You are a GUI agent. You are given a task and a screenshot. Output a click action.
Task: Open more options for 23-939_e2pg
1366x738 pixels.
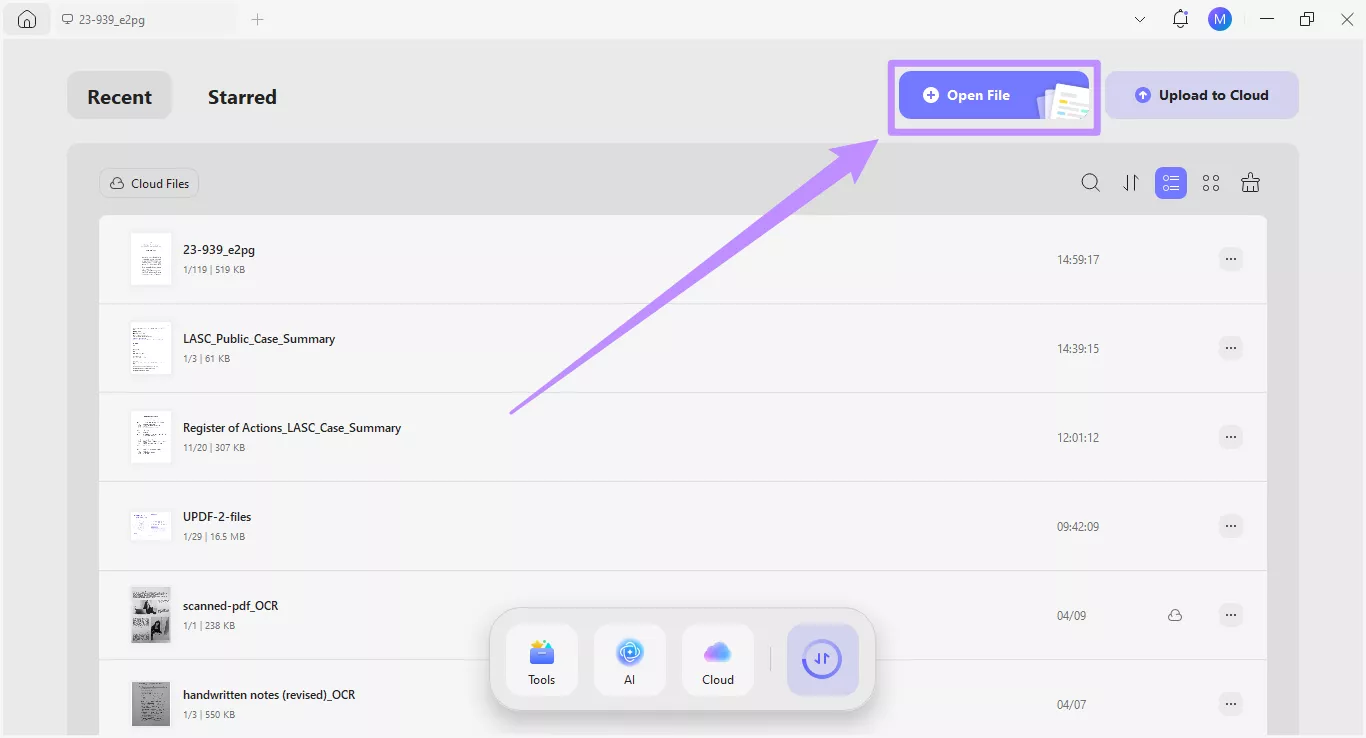point(1231,259)
